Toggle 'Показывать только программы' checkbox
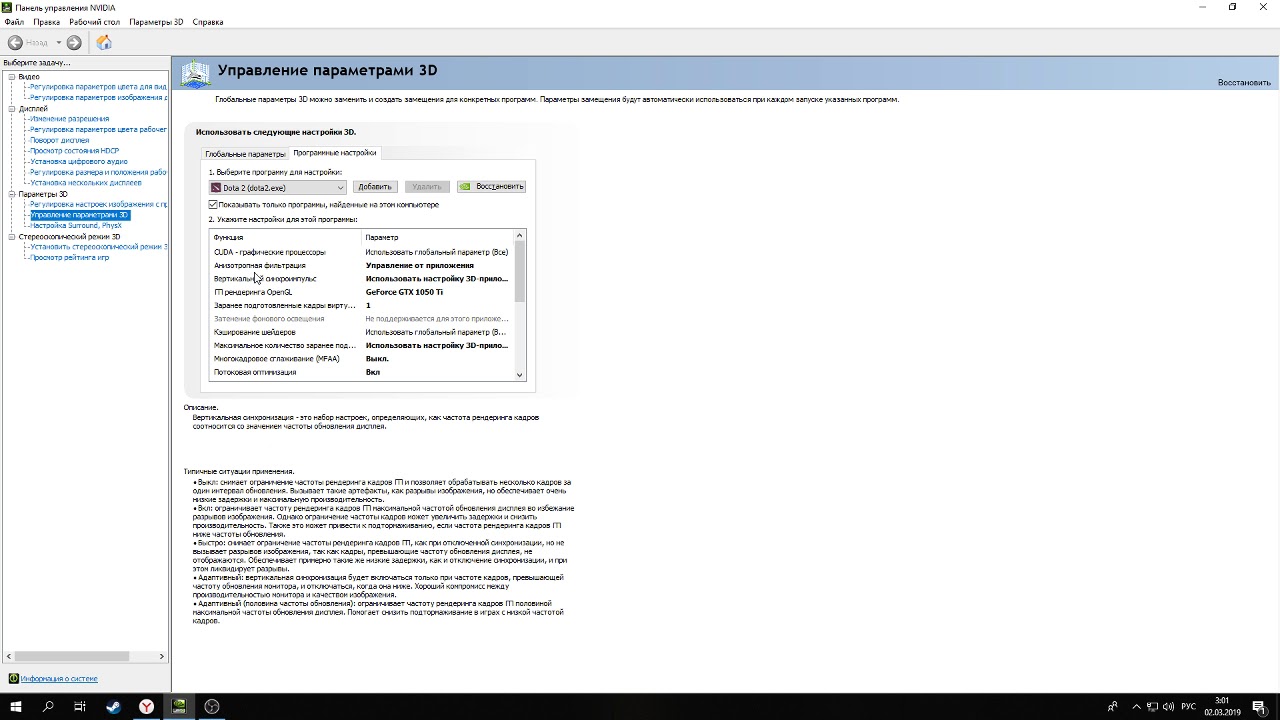The image size is (1280, 720). [x=213, y=204]
